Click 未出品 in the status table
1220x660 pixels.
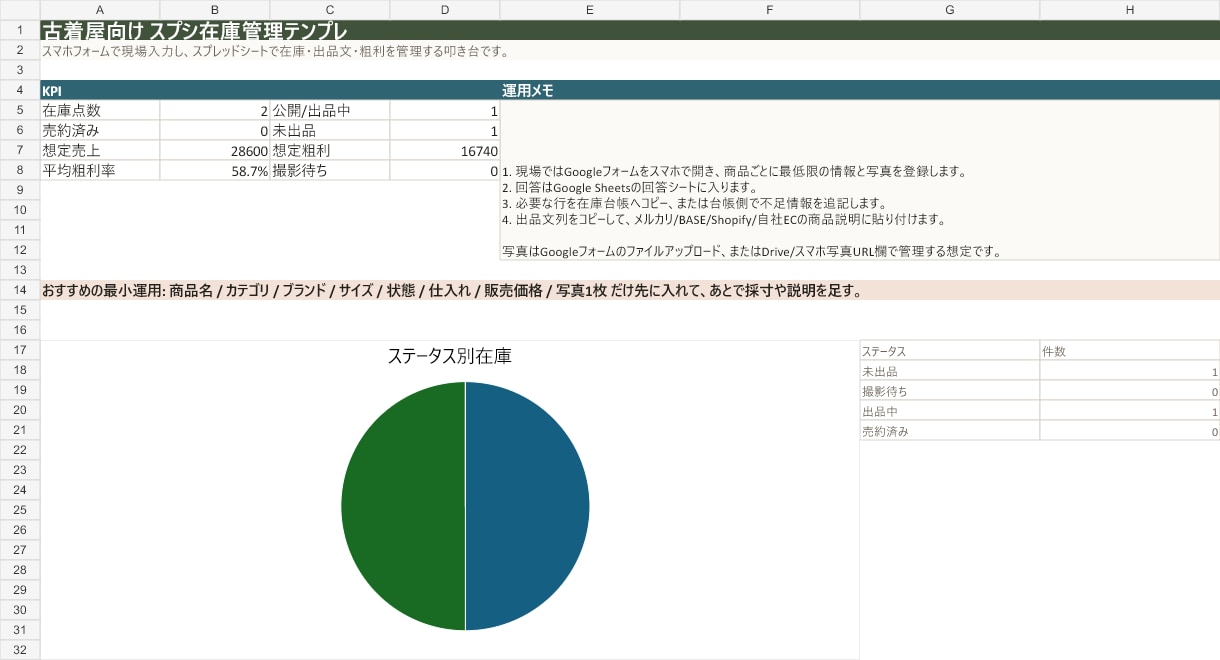(x=950, y=370)
